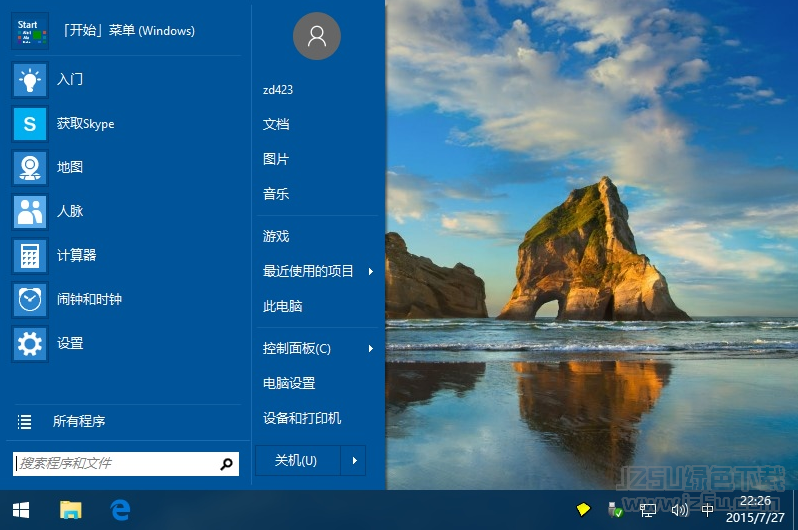Click the 关机(U) shutdown button
The width and height of the screenshot is (798, 530).
298,461
